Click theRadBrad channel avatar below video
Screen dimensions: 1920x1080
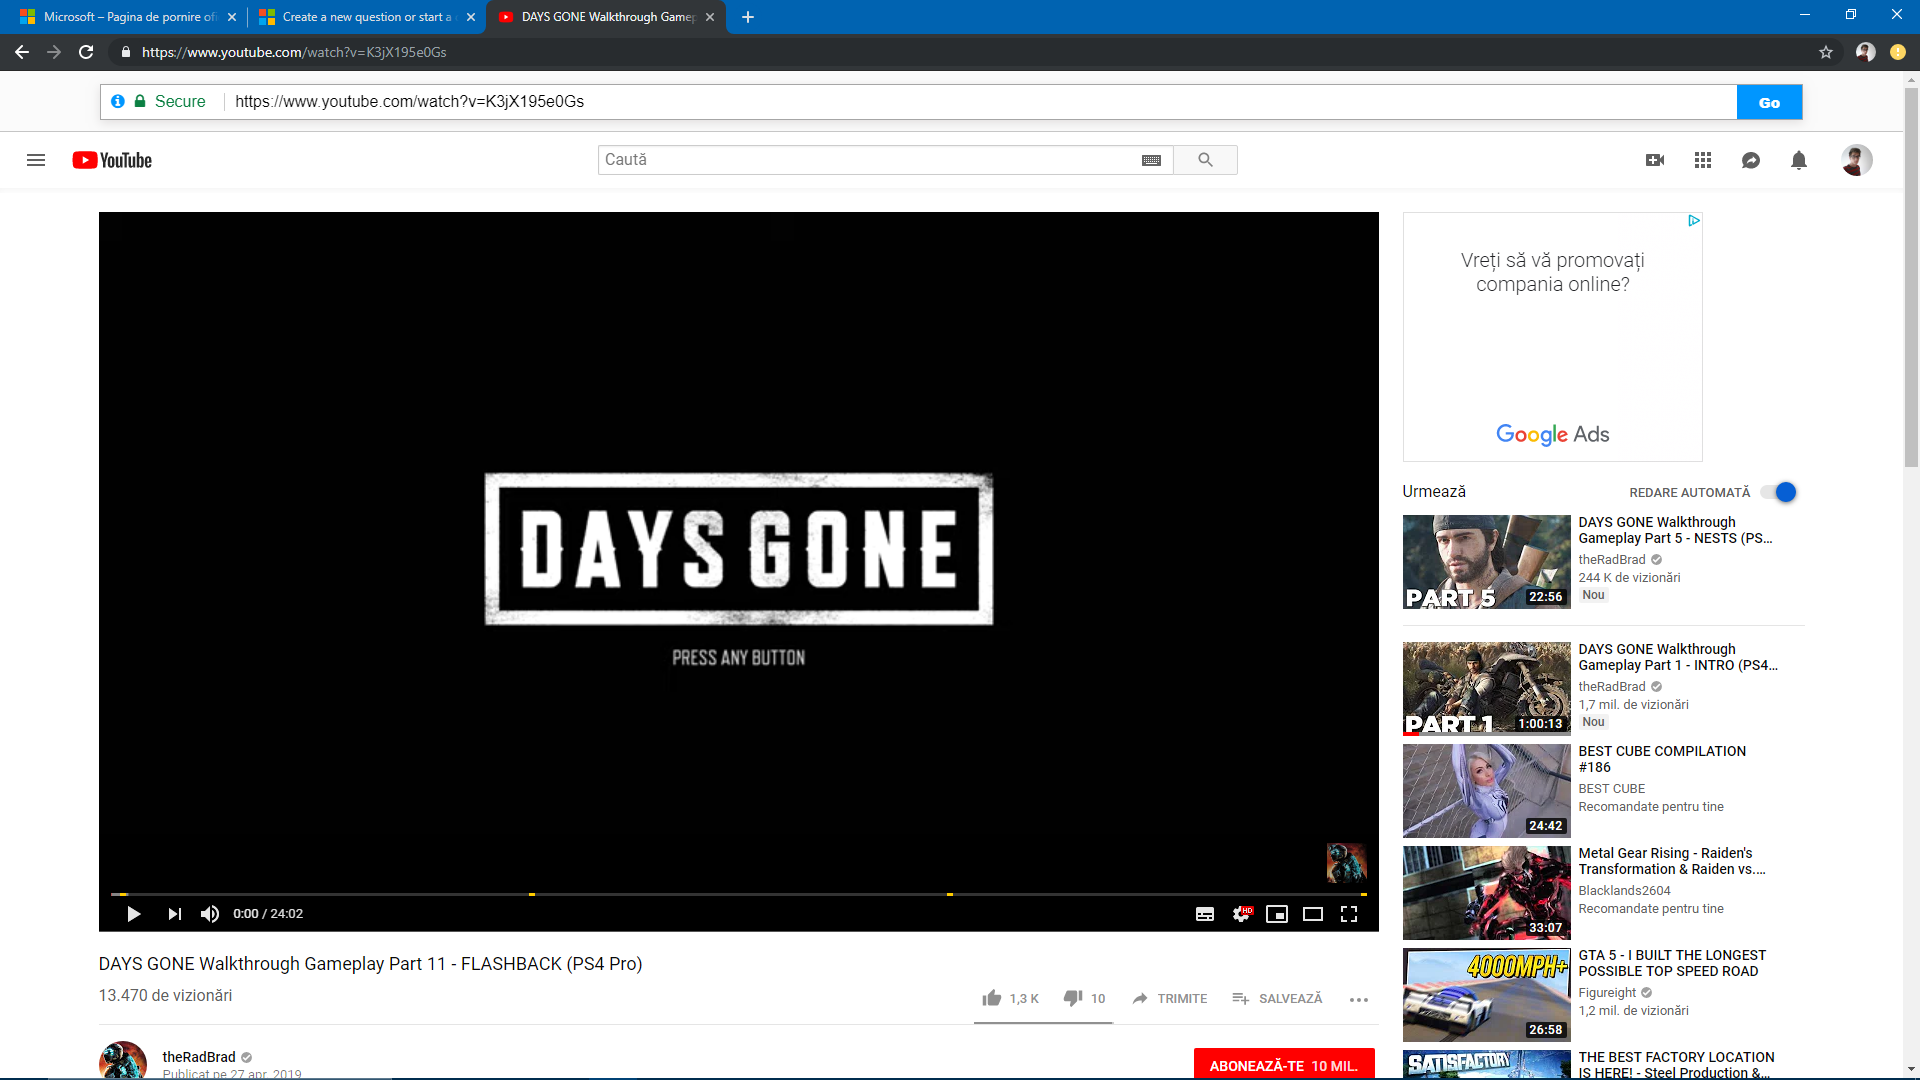pos(123,1061)
